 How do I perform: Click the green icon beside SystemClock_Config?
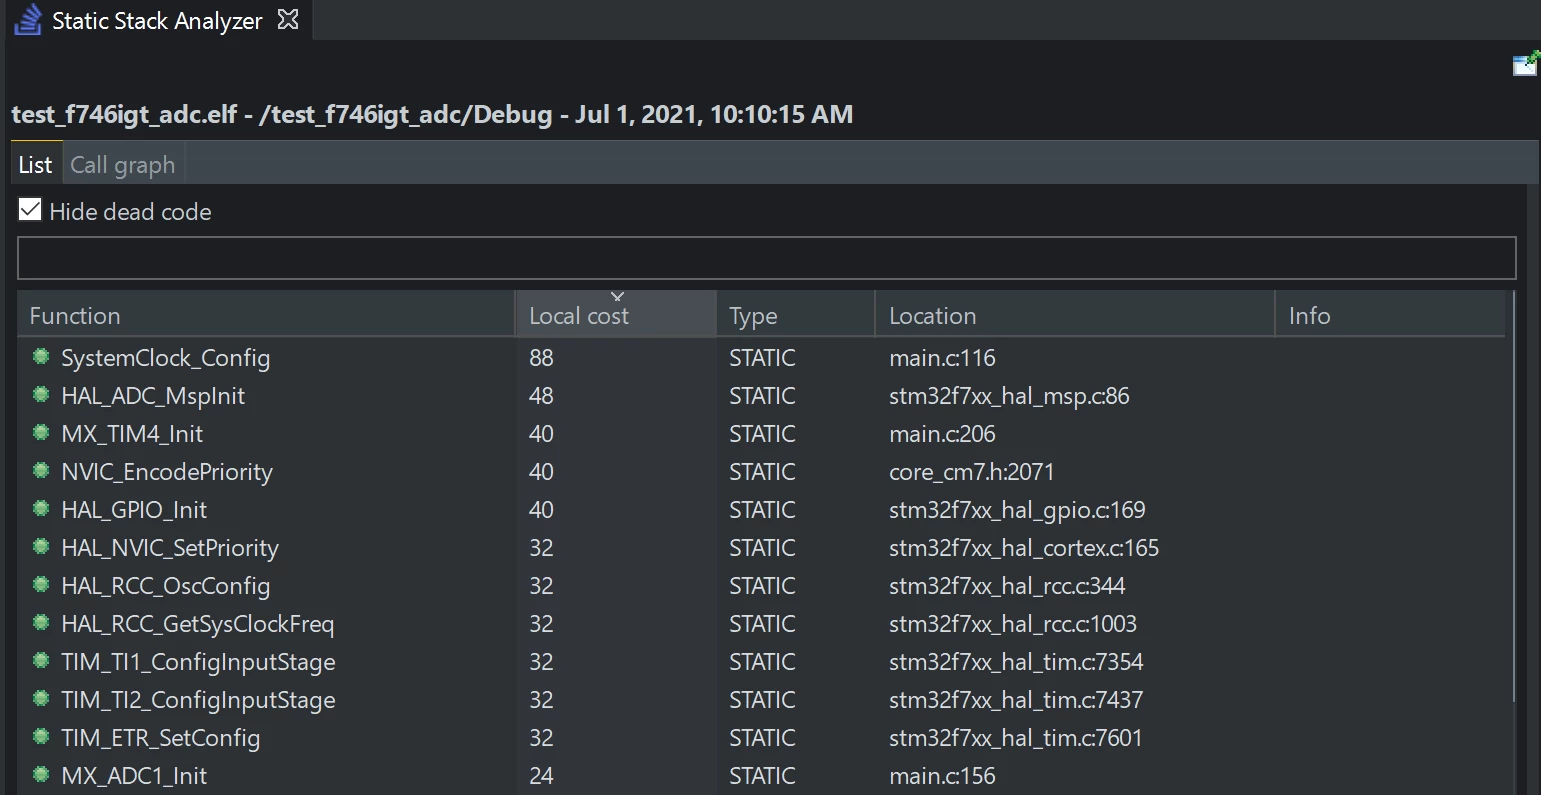(x=41, y=357)
